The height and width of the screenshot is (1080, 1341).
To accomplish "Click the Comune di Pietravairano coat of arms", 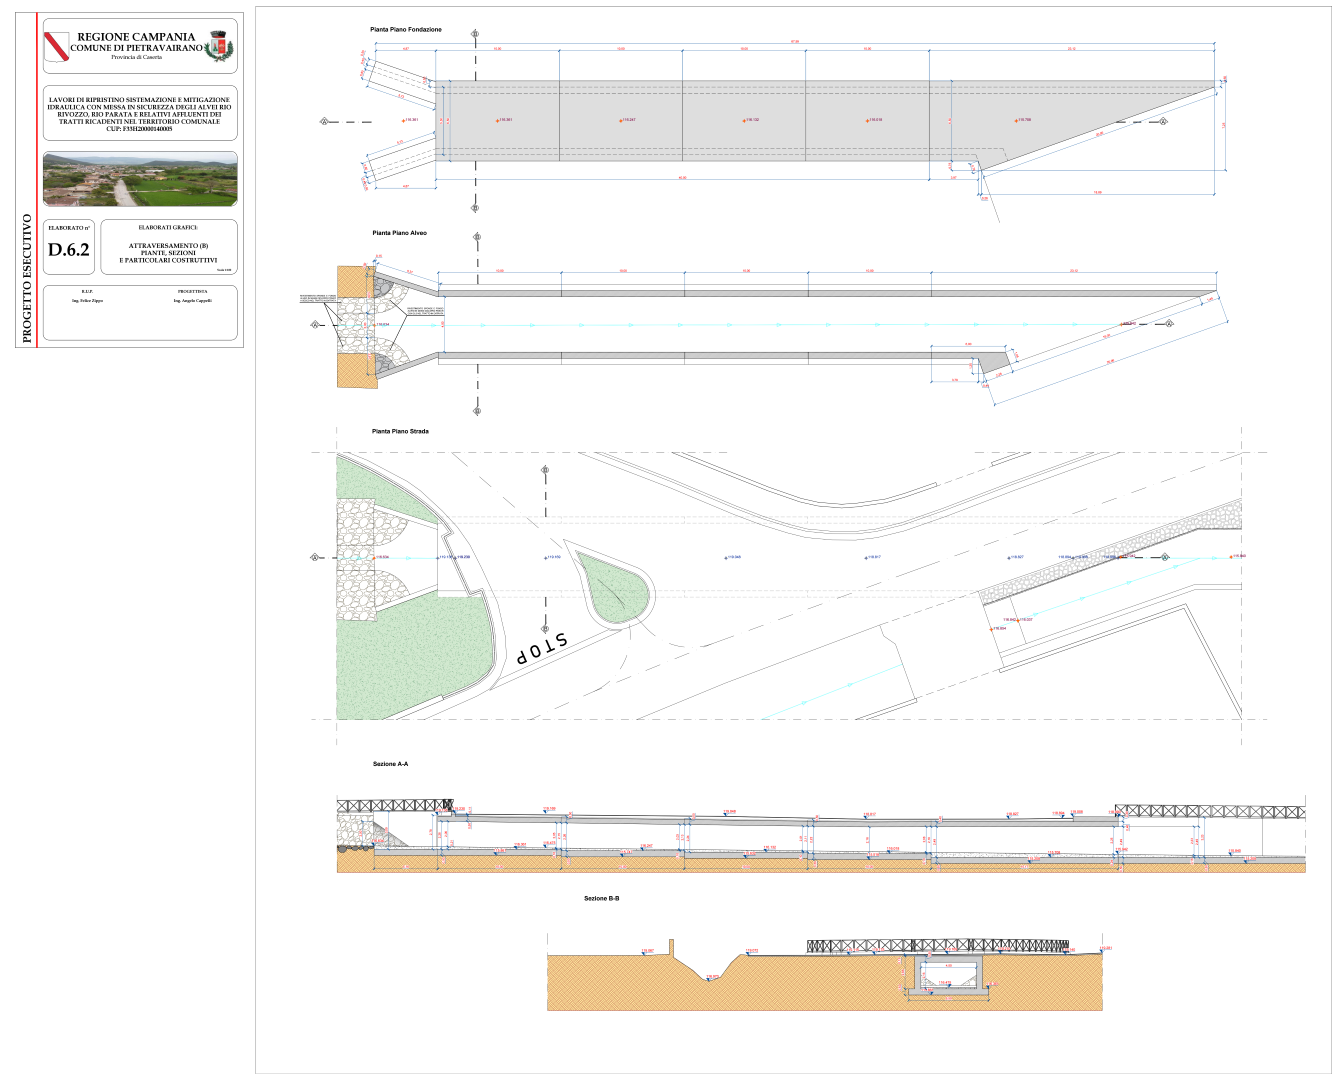I will pyautogui.click(x=218, y=48).
